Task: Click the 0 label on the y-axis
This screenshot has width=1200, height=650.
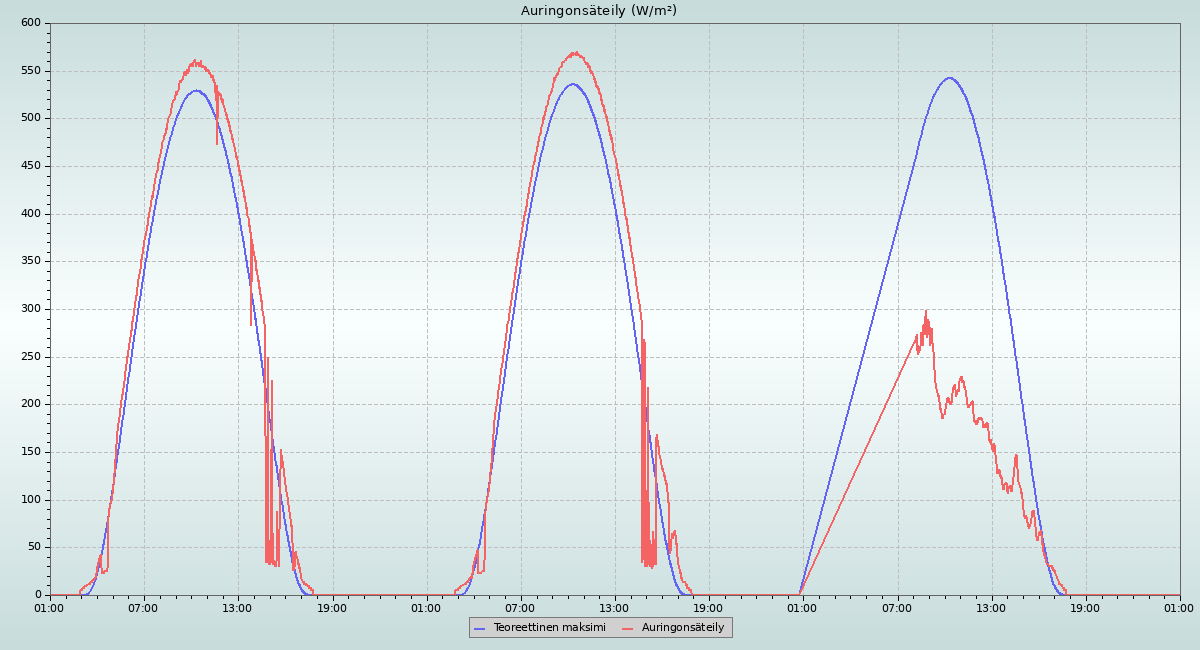Action: tap(38, 595)
